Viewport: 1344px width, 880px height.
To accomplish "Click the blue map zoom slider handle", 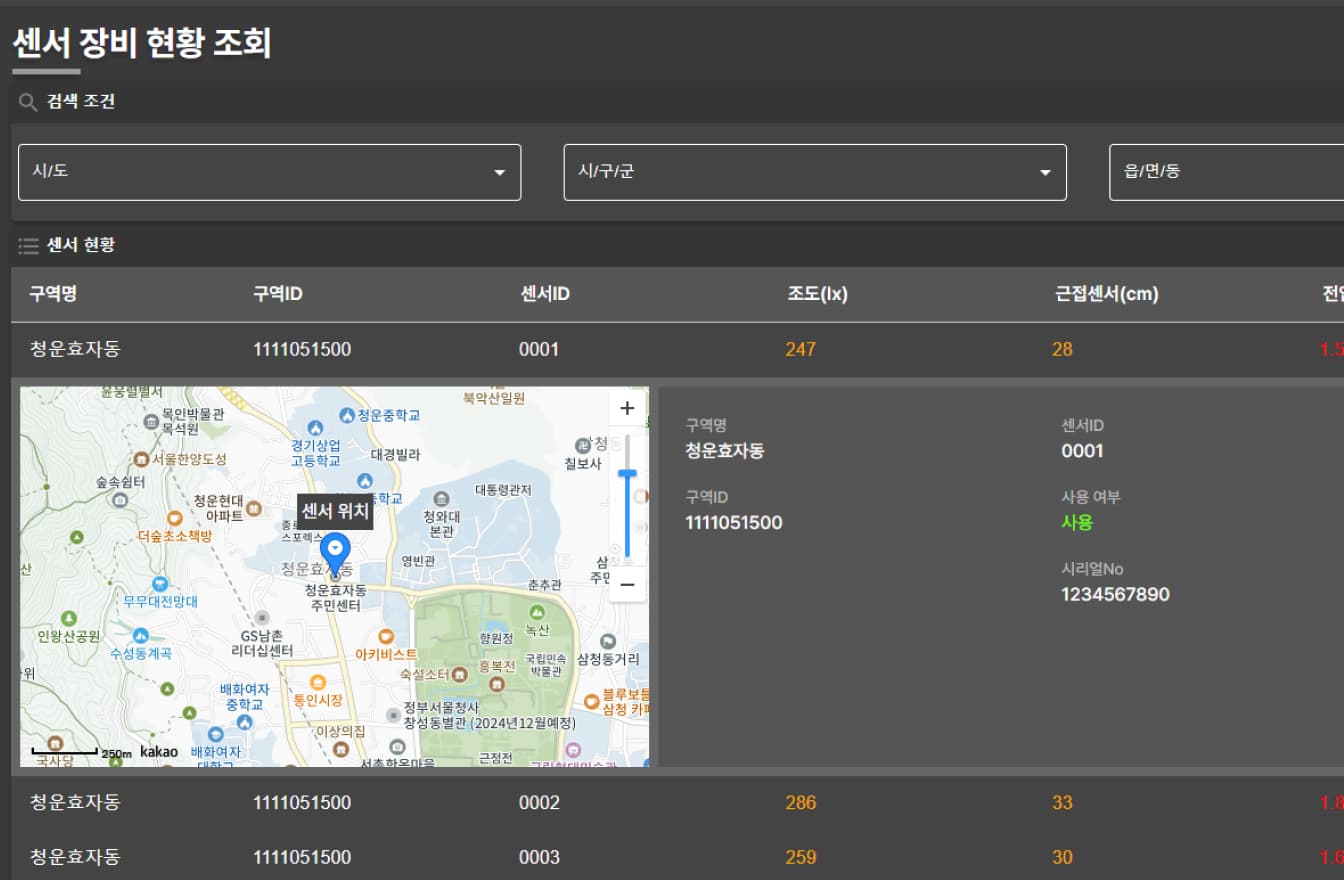I will (x=627, y=473).
